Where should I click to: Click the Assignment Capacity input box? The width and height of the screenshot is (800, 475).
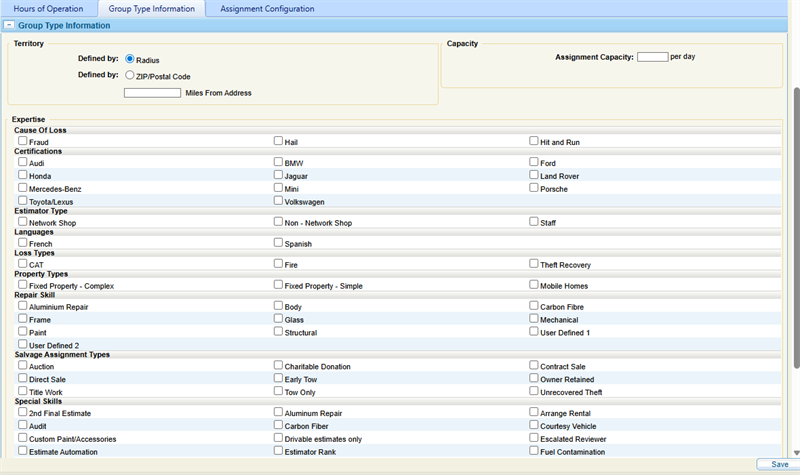click(x=652, y=57)
